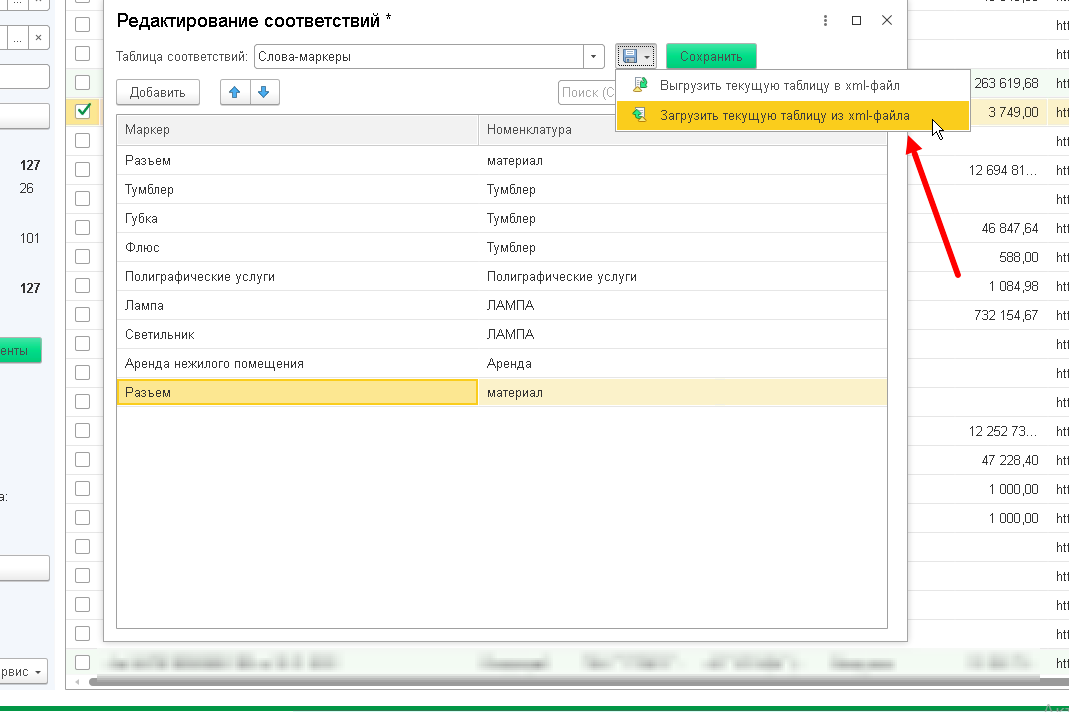Click the green Сохранить button

(711, 57)
